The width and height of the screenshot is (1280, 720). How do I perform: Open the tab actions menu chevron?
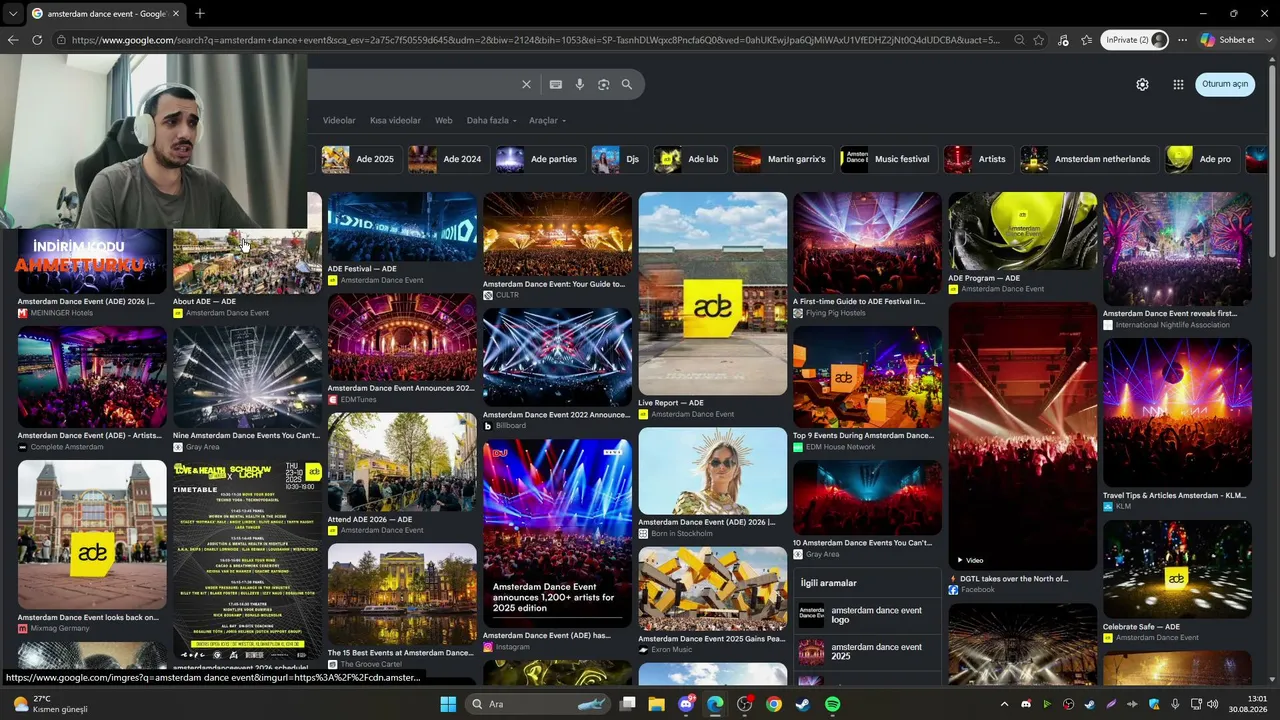12,14
